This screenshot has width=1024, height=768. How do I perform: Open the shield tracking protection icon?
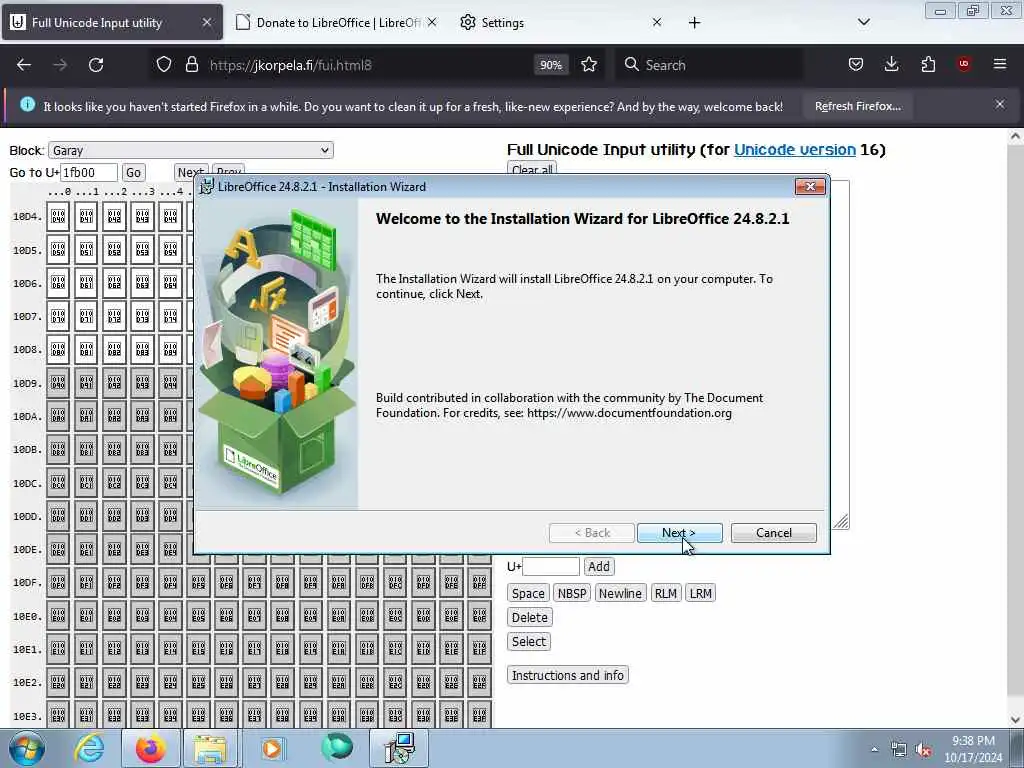click(164, 65)
